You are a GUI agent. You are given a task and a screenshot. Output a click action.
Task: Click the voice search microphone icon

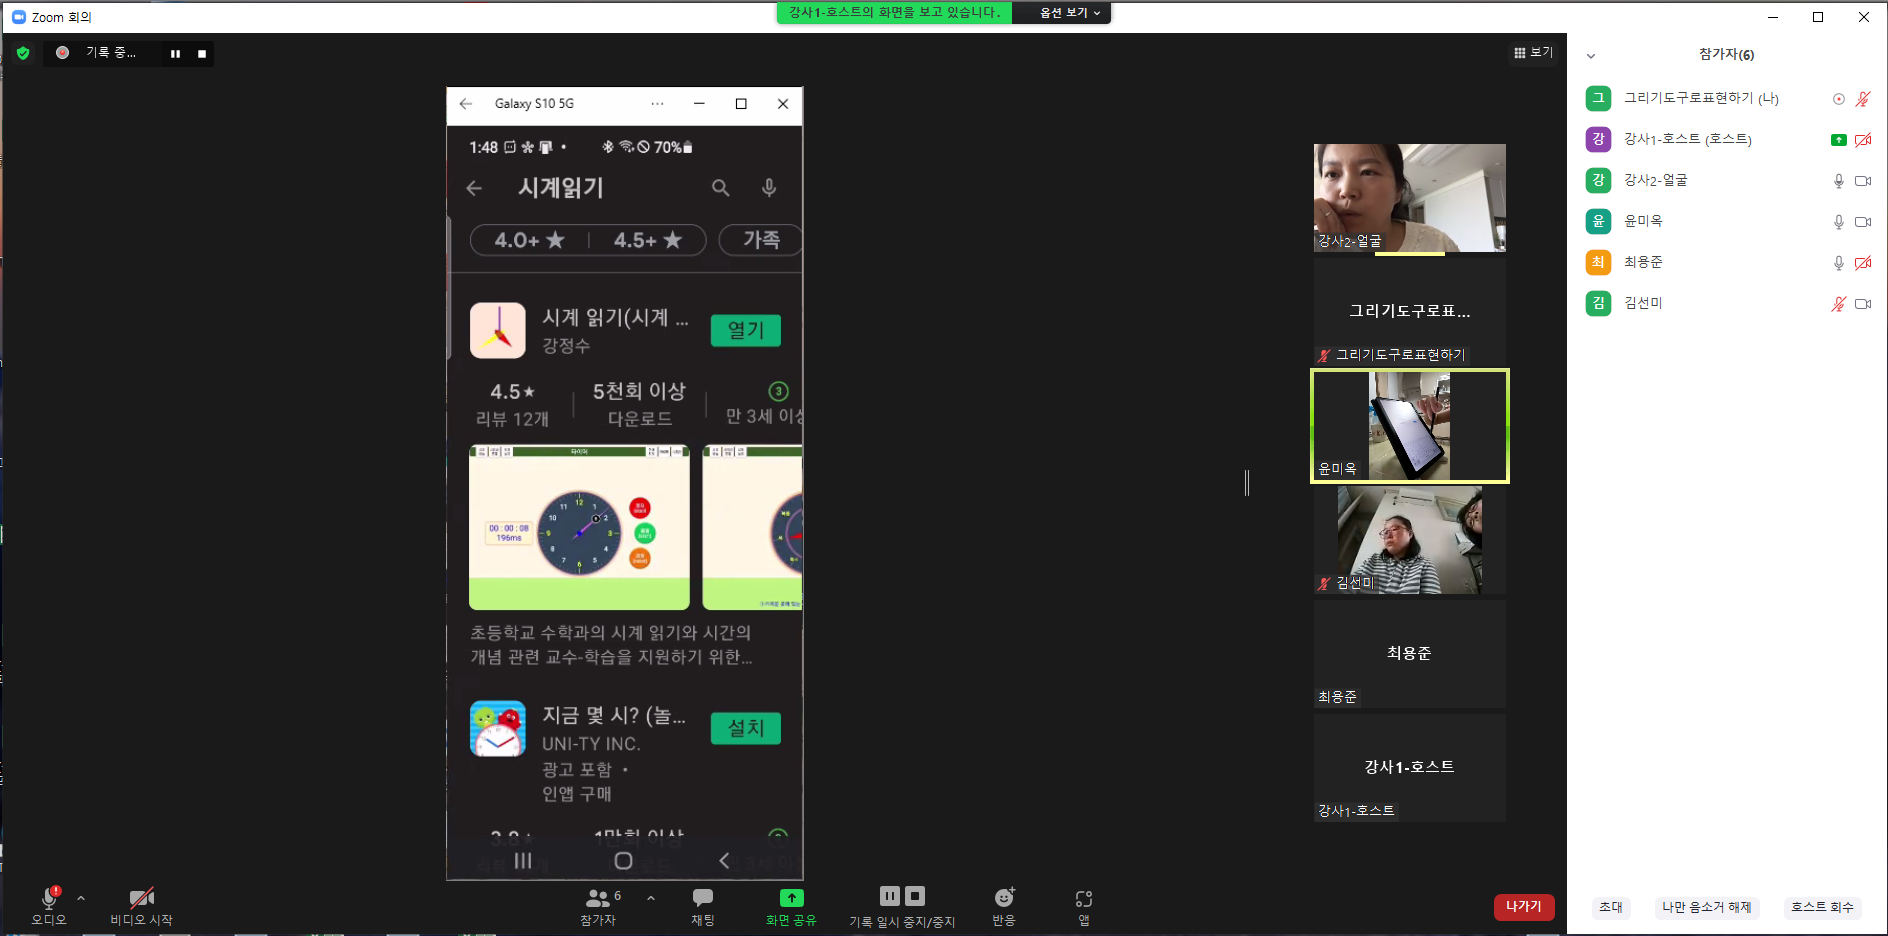click(x=769, y=188)
